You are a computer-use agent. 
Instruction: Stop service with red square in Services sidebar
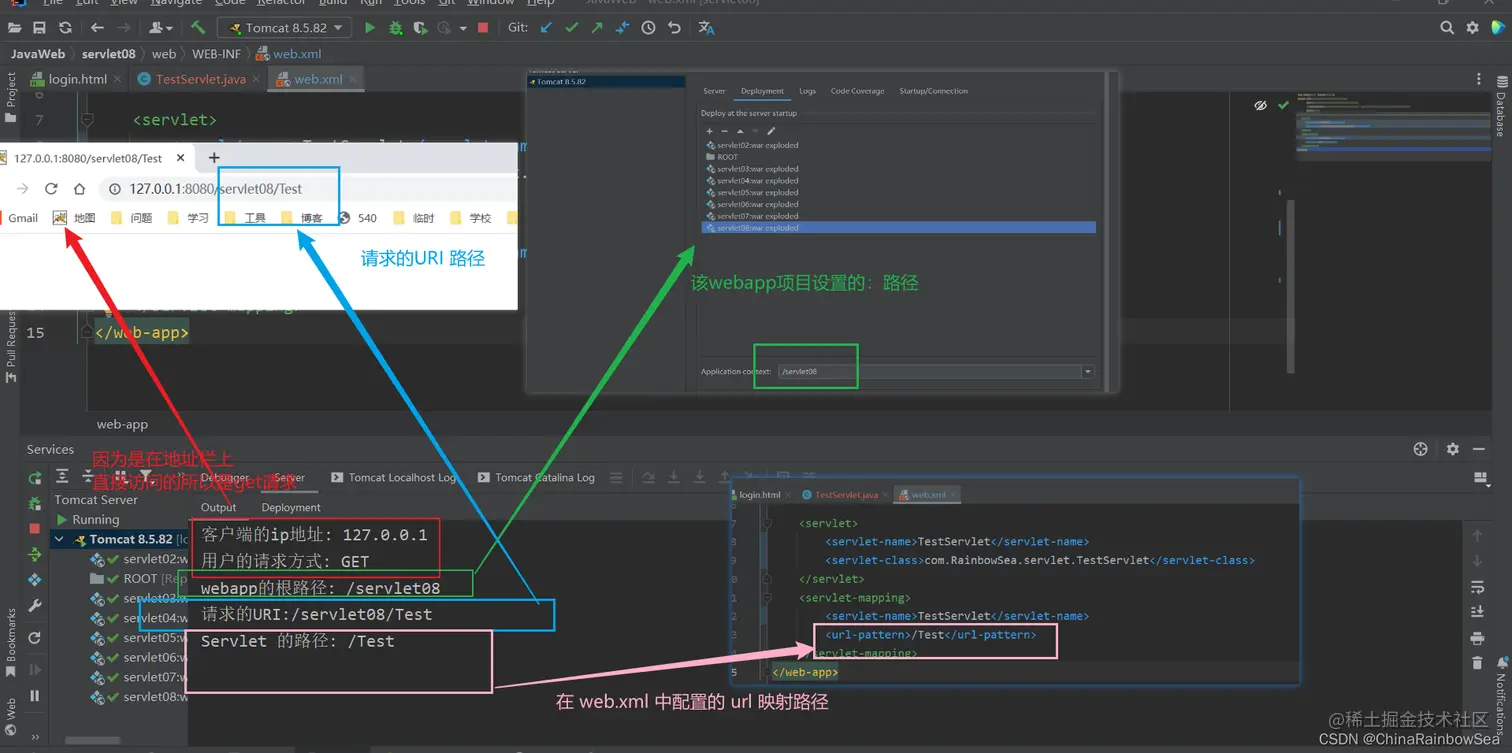[35, 528]
